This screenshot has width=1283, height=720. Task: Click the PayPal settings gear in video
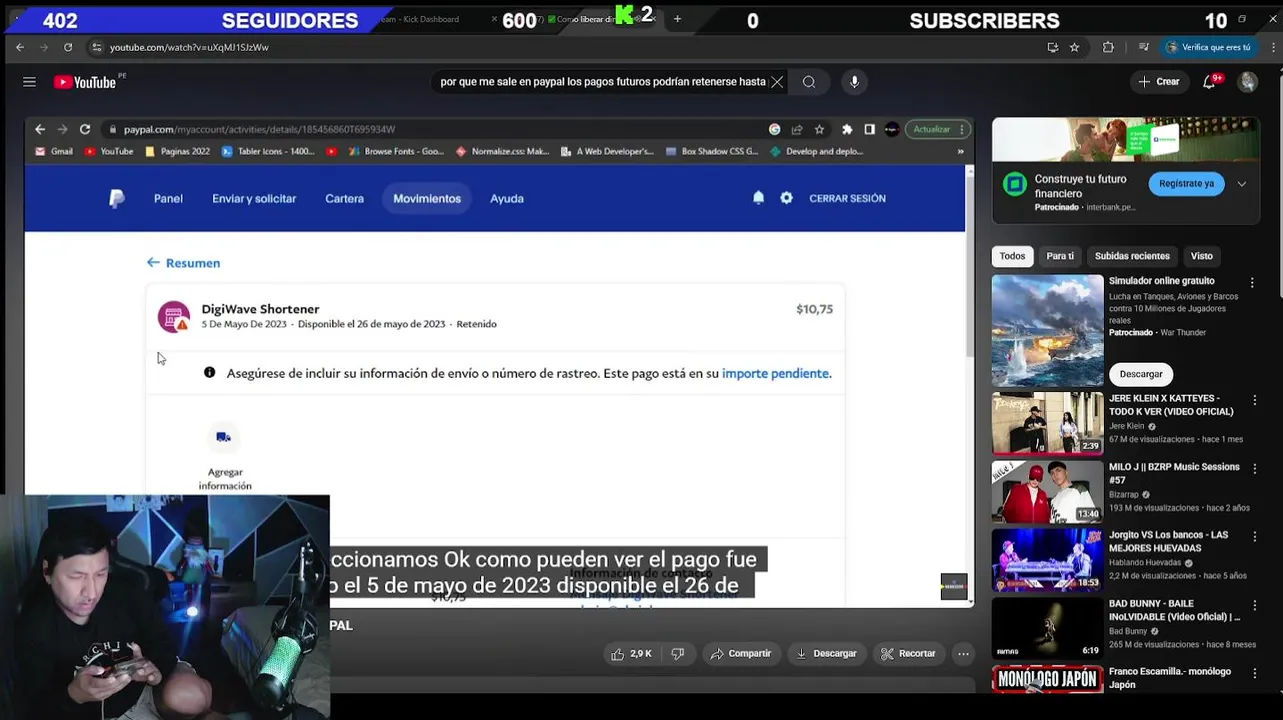(x=786, y=198)
